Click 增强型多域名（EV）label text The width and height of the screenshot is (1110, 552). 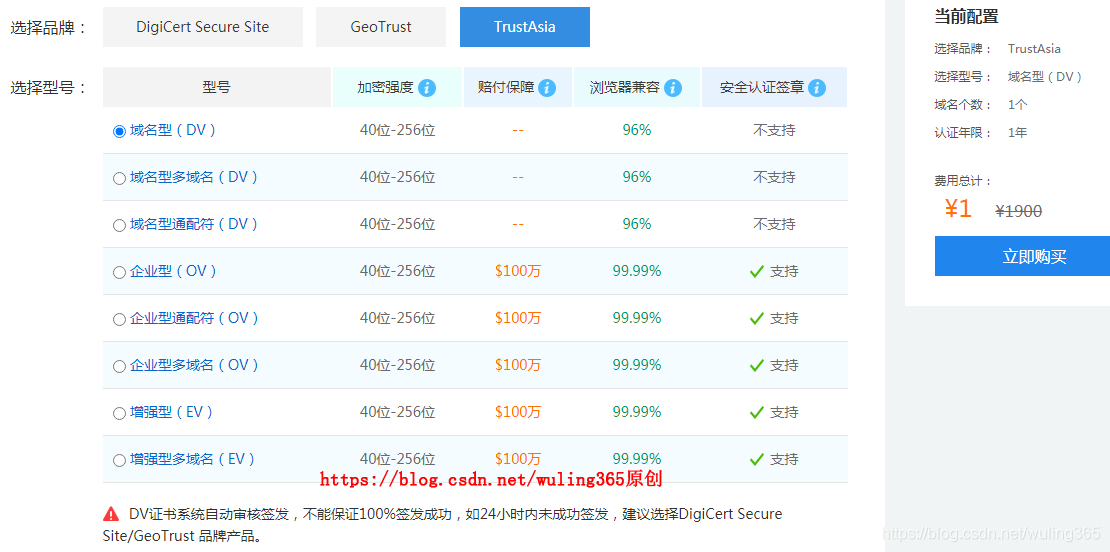193,459
